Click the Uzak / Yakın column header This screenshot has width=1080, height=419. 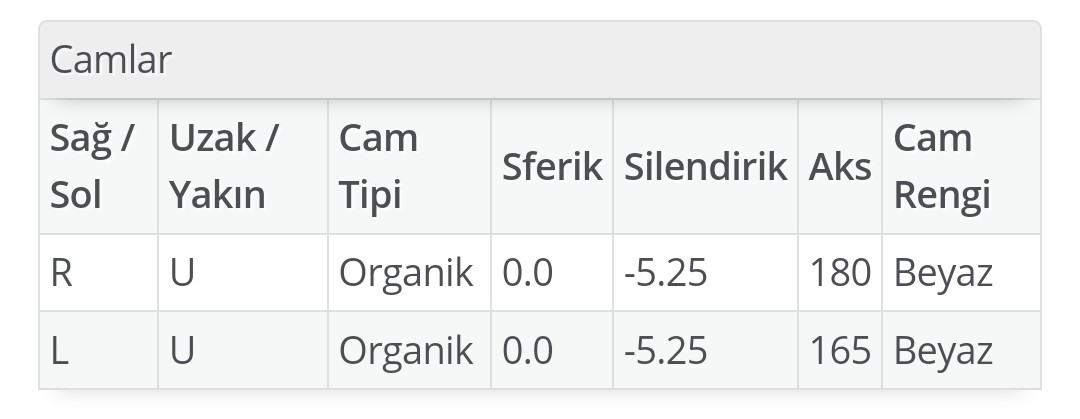(224, 166)
